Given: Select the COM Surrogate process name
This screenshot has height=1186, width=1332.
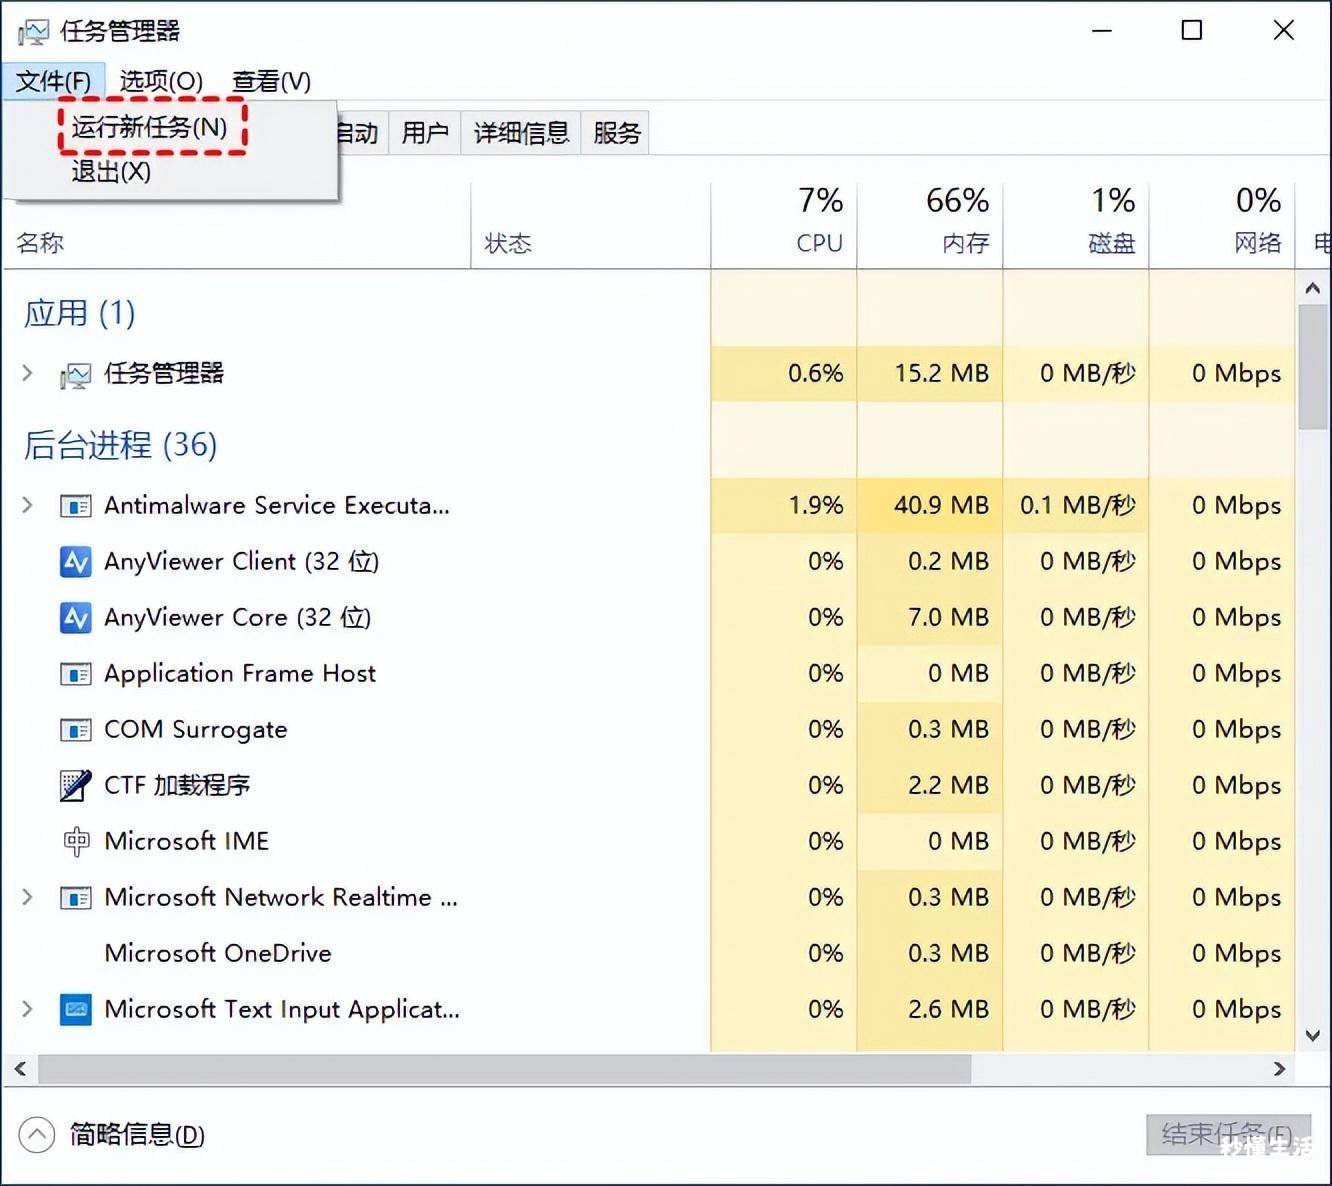Looking at the screenshot, I should 196,730.
